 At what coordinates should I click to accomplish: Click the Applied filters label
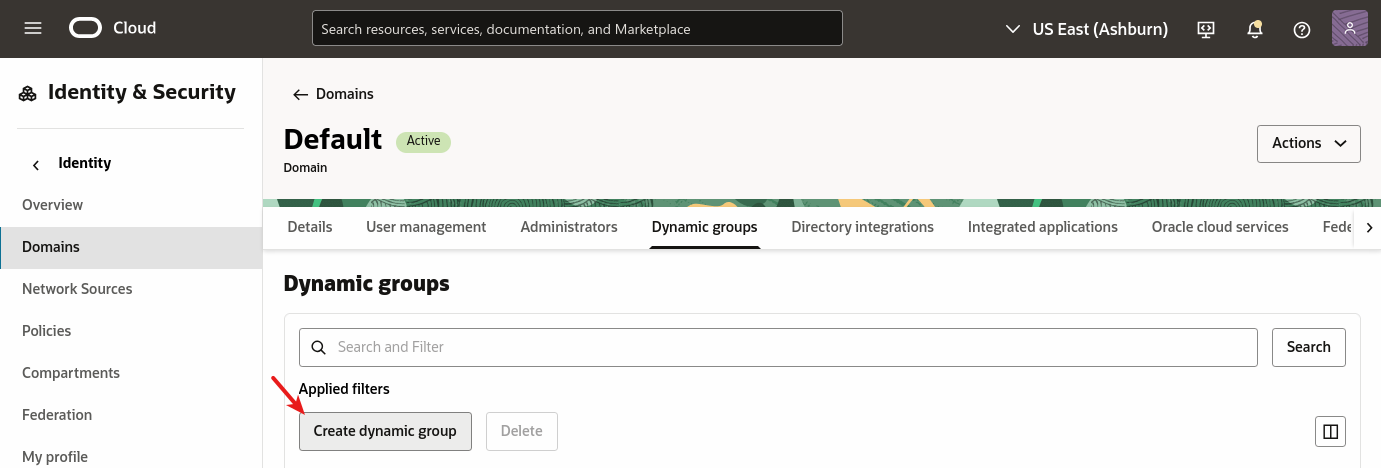[x=344, y=389]
